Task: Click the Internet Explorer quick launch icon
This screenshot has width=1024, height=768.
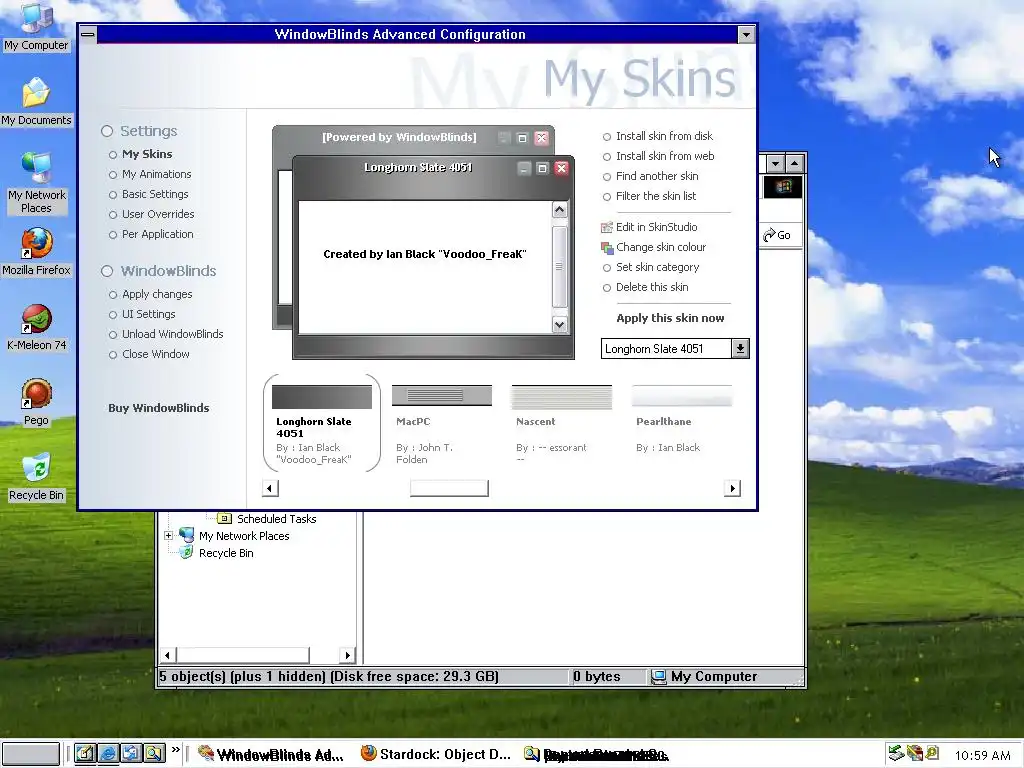Action: [x=108, y=753]
